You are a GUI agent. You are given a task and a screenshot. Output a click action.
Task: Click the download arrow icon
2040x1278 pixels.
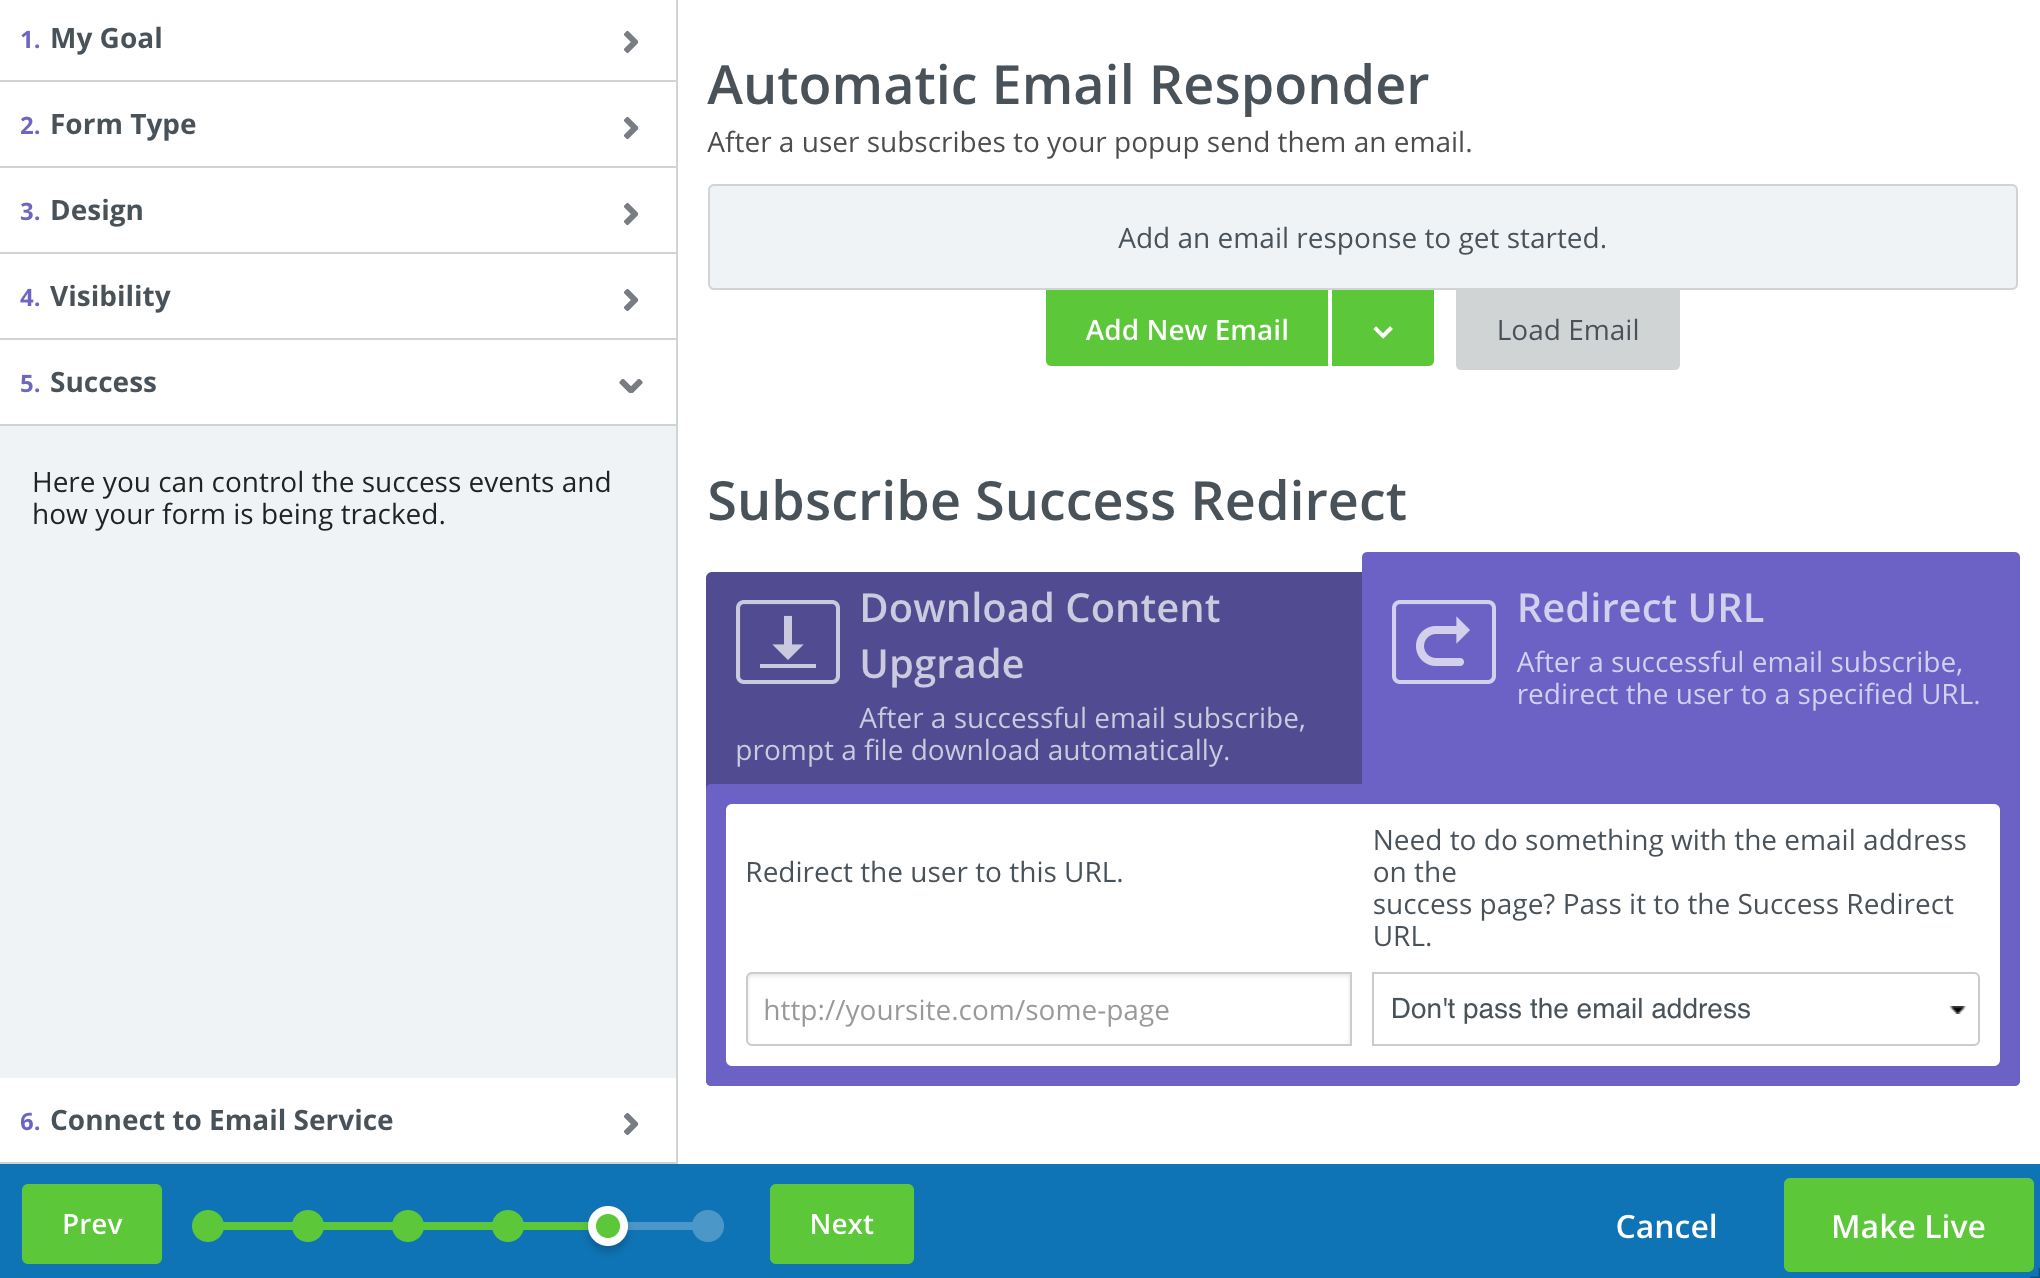coord(787,642)
